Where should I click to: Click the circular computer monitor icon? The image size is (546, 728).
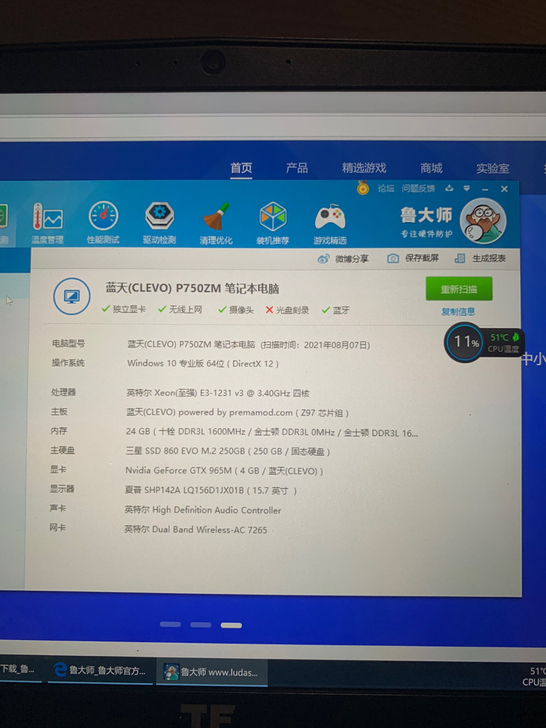(x=72, y=296)
